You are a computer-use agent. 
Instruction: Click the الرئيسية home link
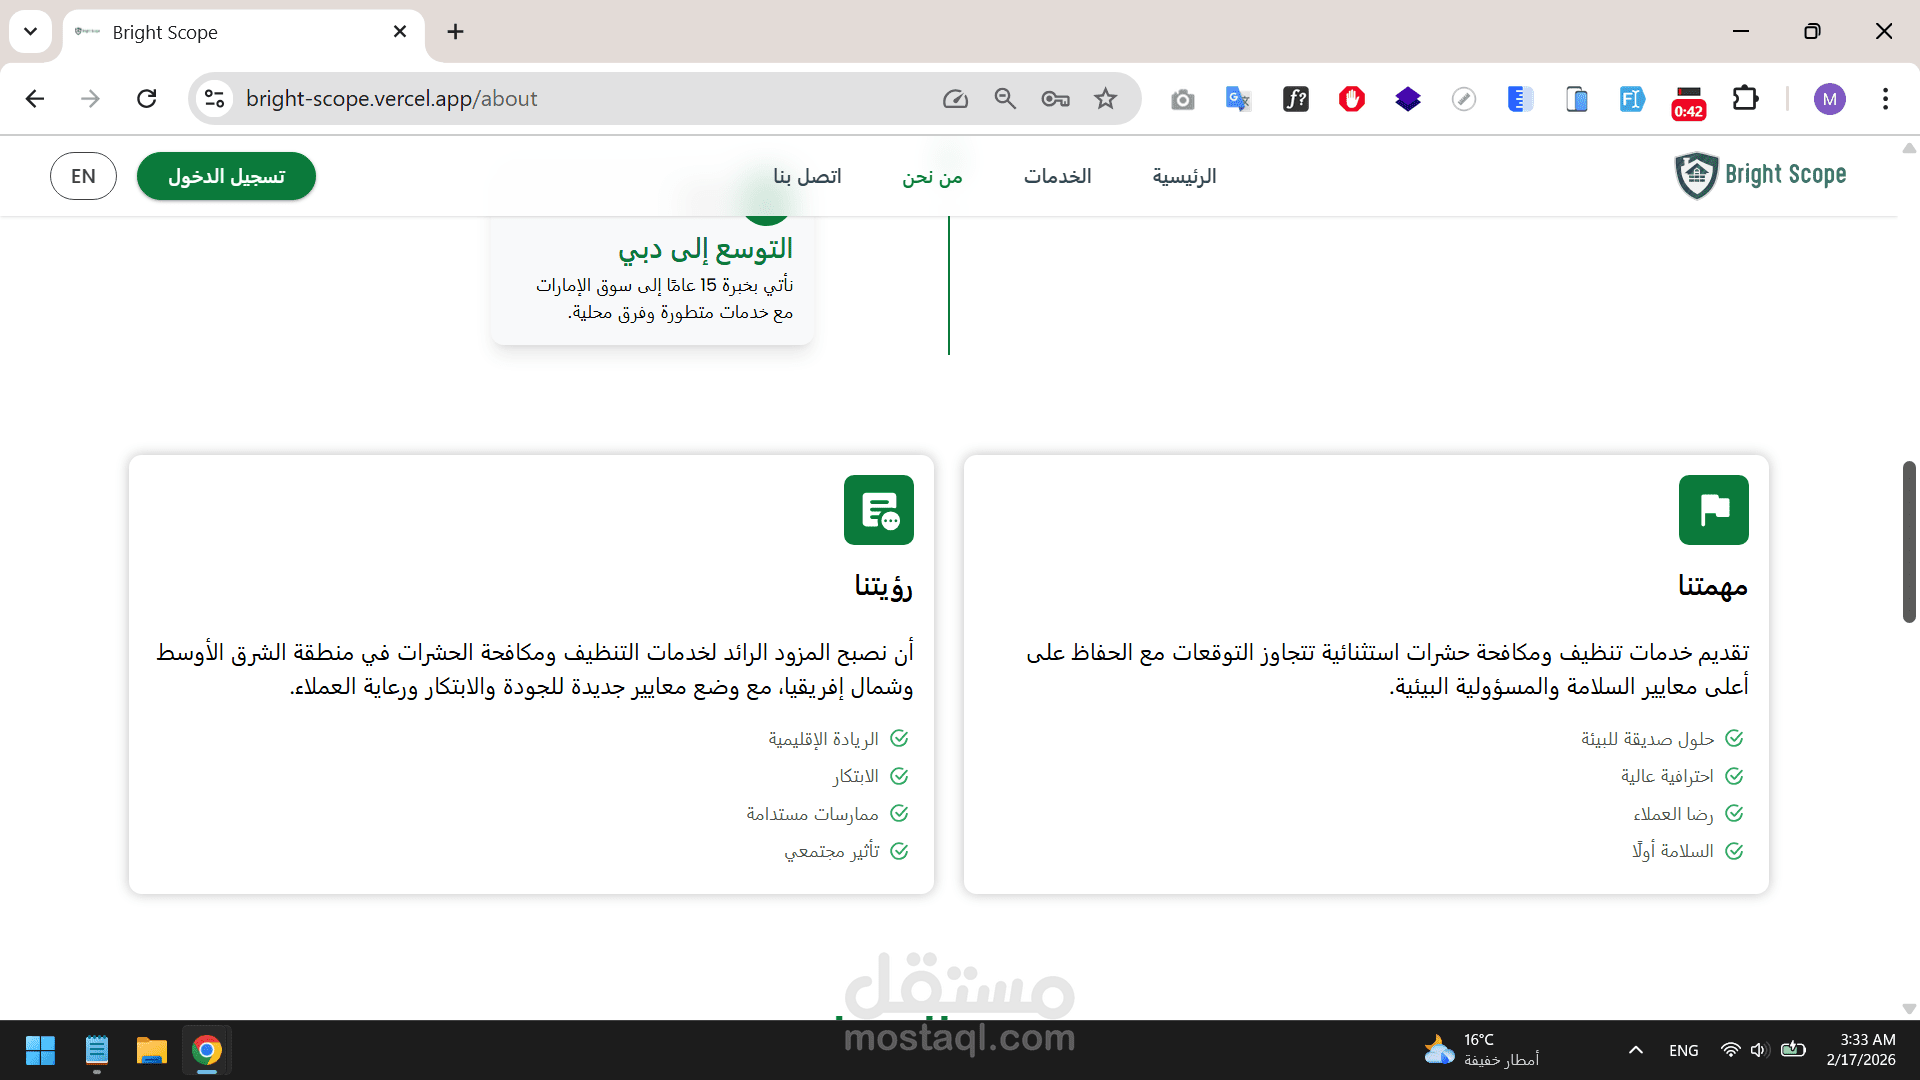coord(1184,176)
